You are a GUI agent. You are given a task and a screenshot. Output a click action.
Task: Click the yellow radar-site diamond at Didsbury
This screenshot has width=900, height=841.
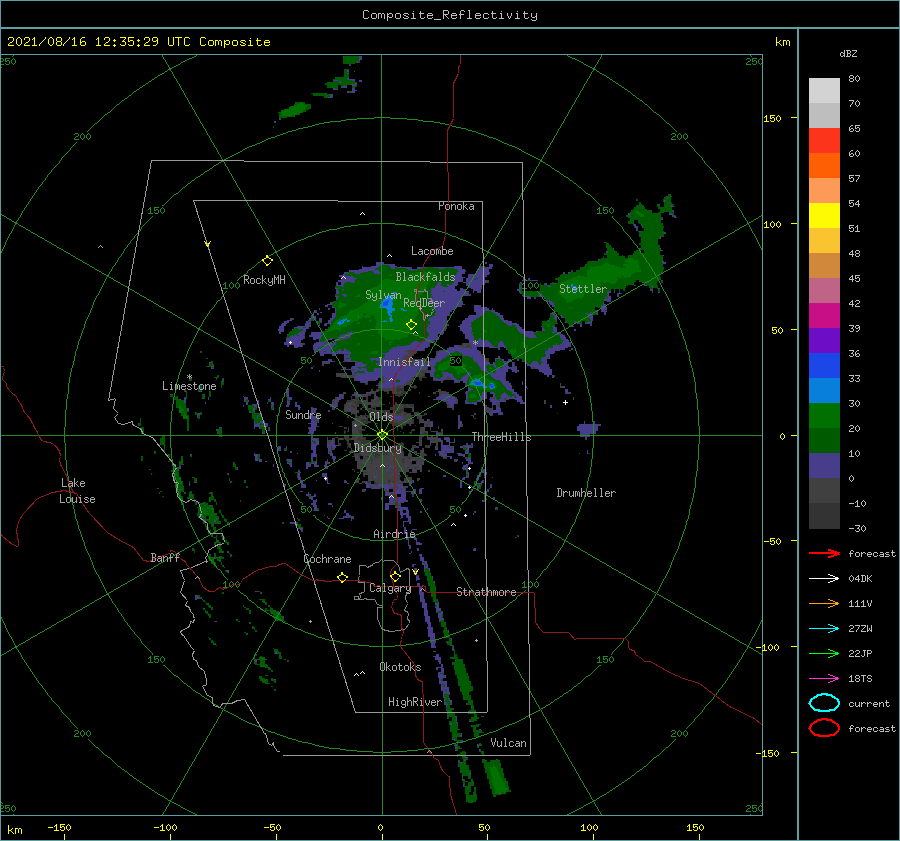coord(382,435)
